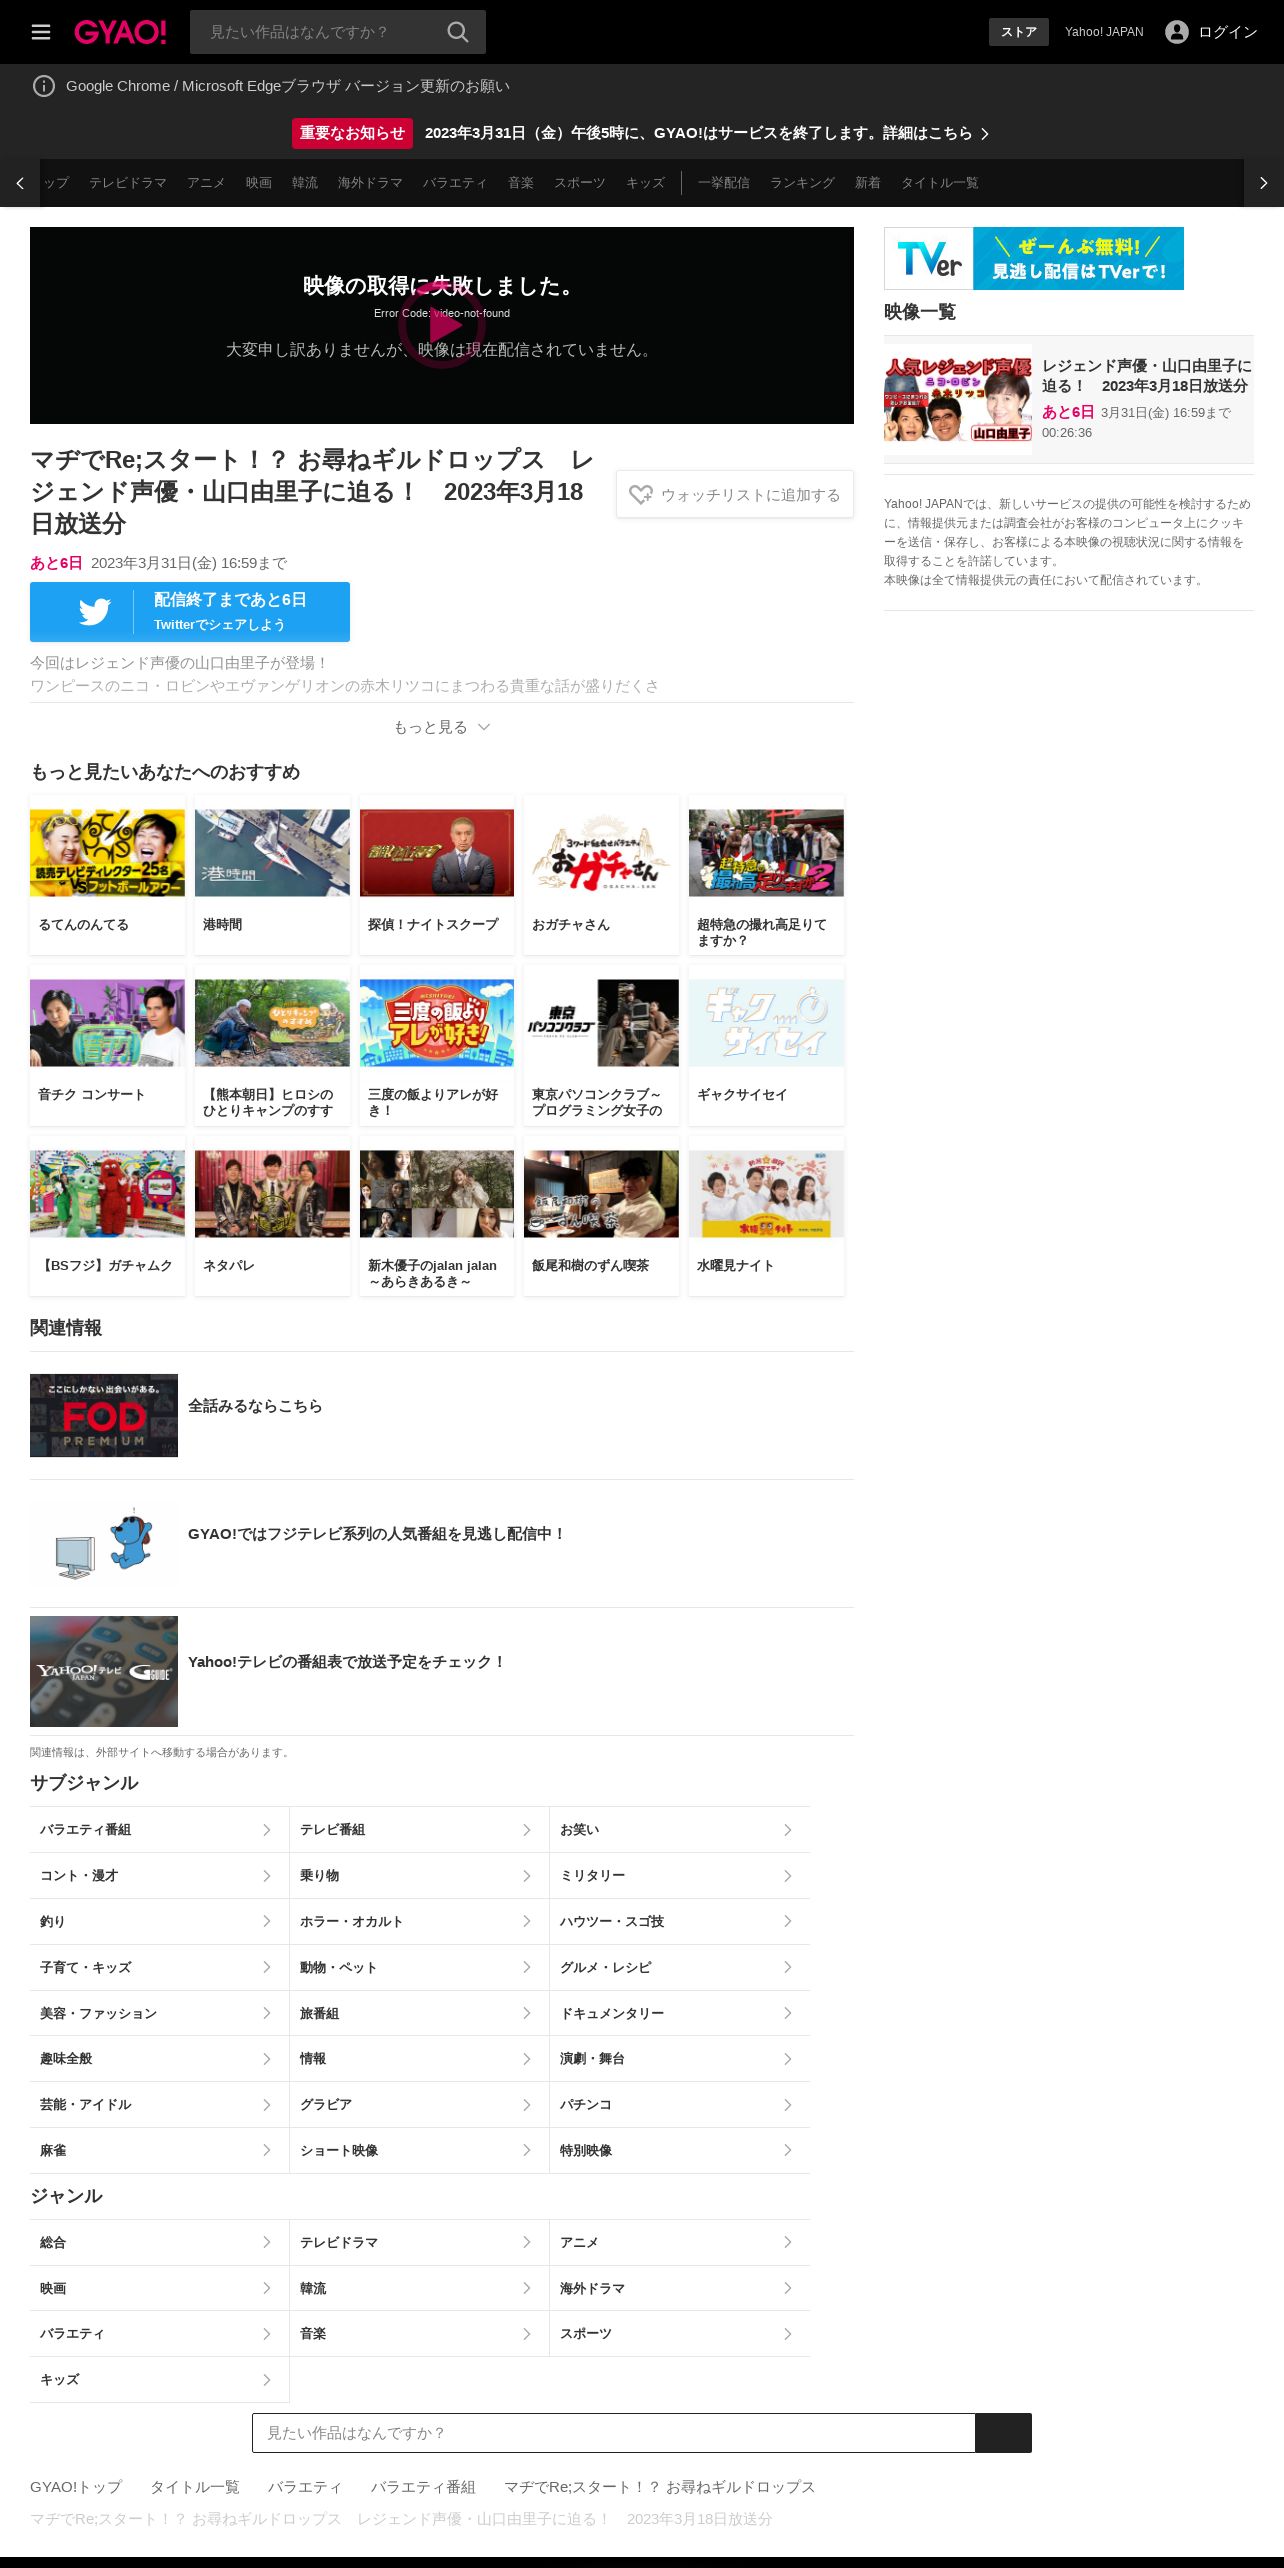1284x2568 pixels.
Task: Expand description with もっと見る
Action: click(442, 727)
